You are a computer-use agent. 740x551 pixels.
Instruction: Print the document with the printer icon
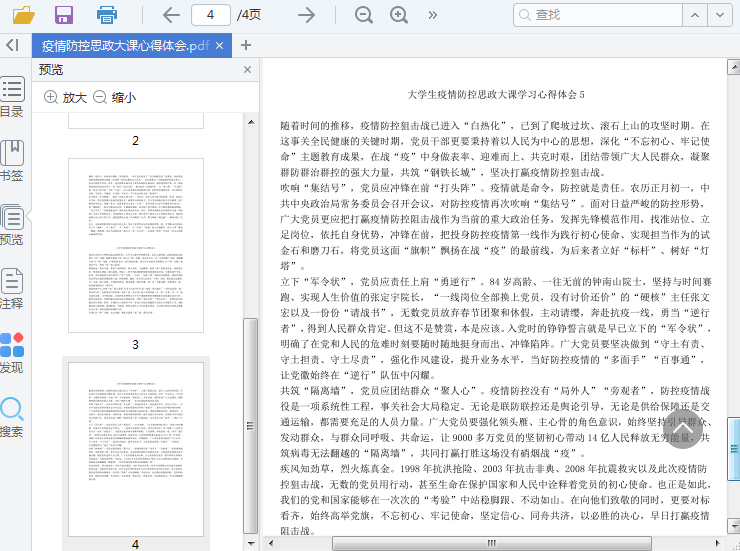pyautogui.click(x=107, y=15)
